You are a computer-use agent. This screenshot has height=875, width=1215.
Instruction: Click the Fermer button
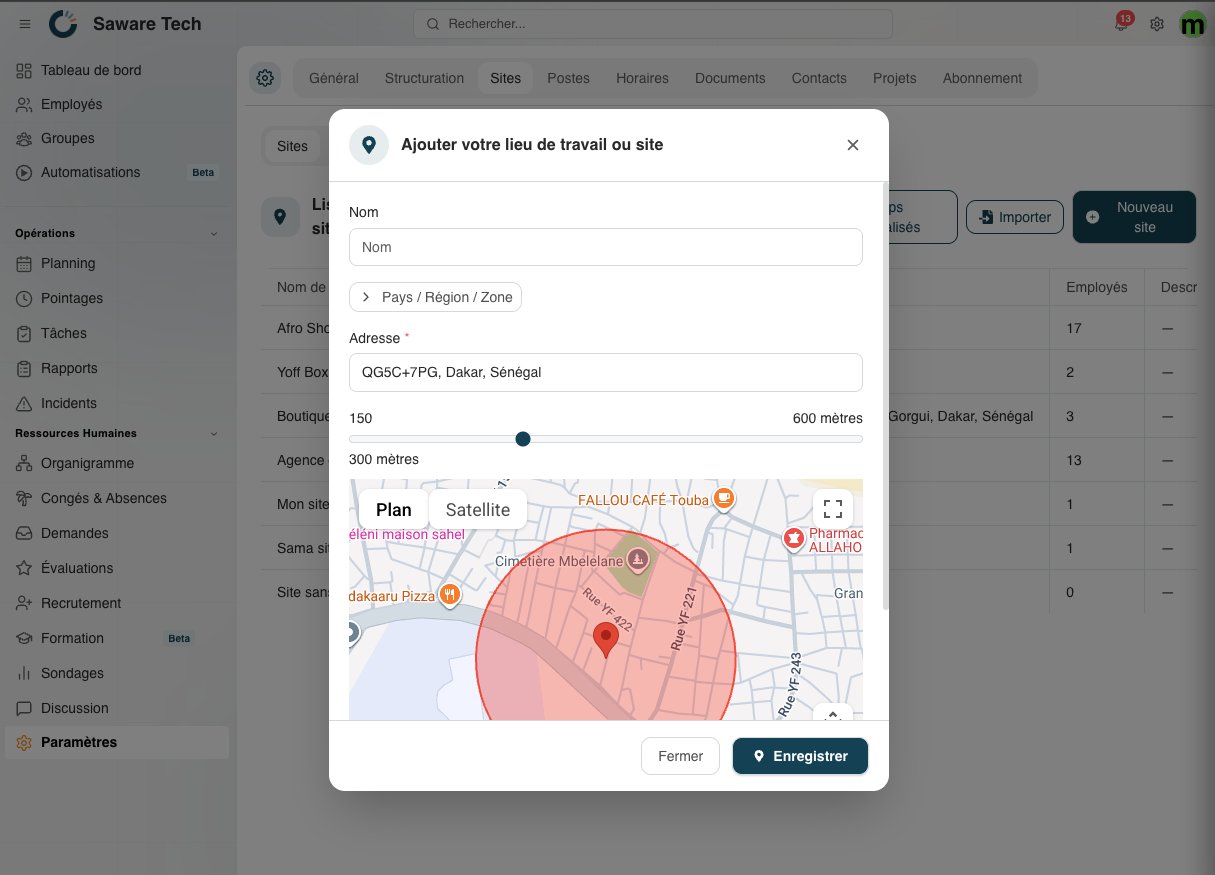(x=680, y=756)
